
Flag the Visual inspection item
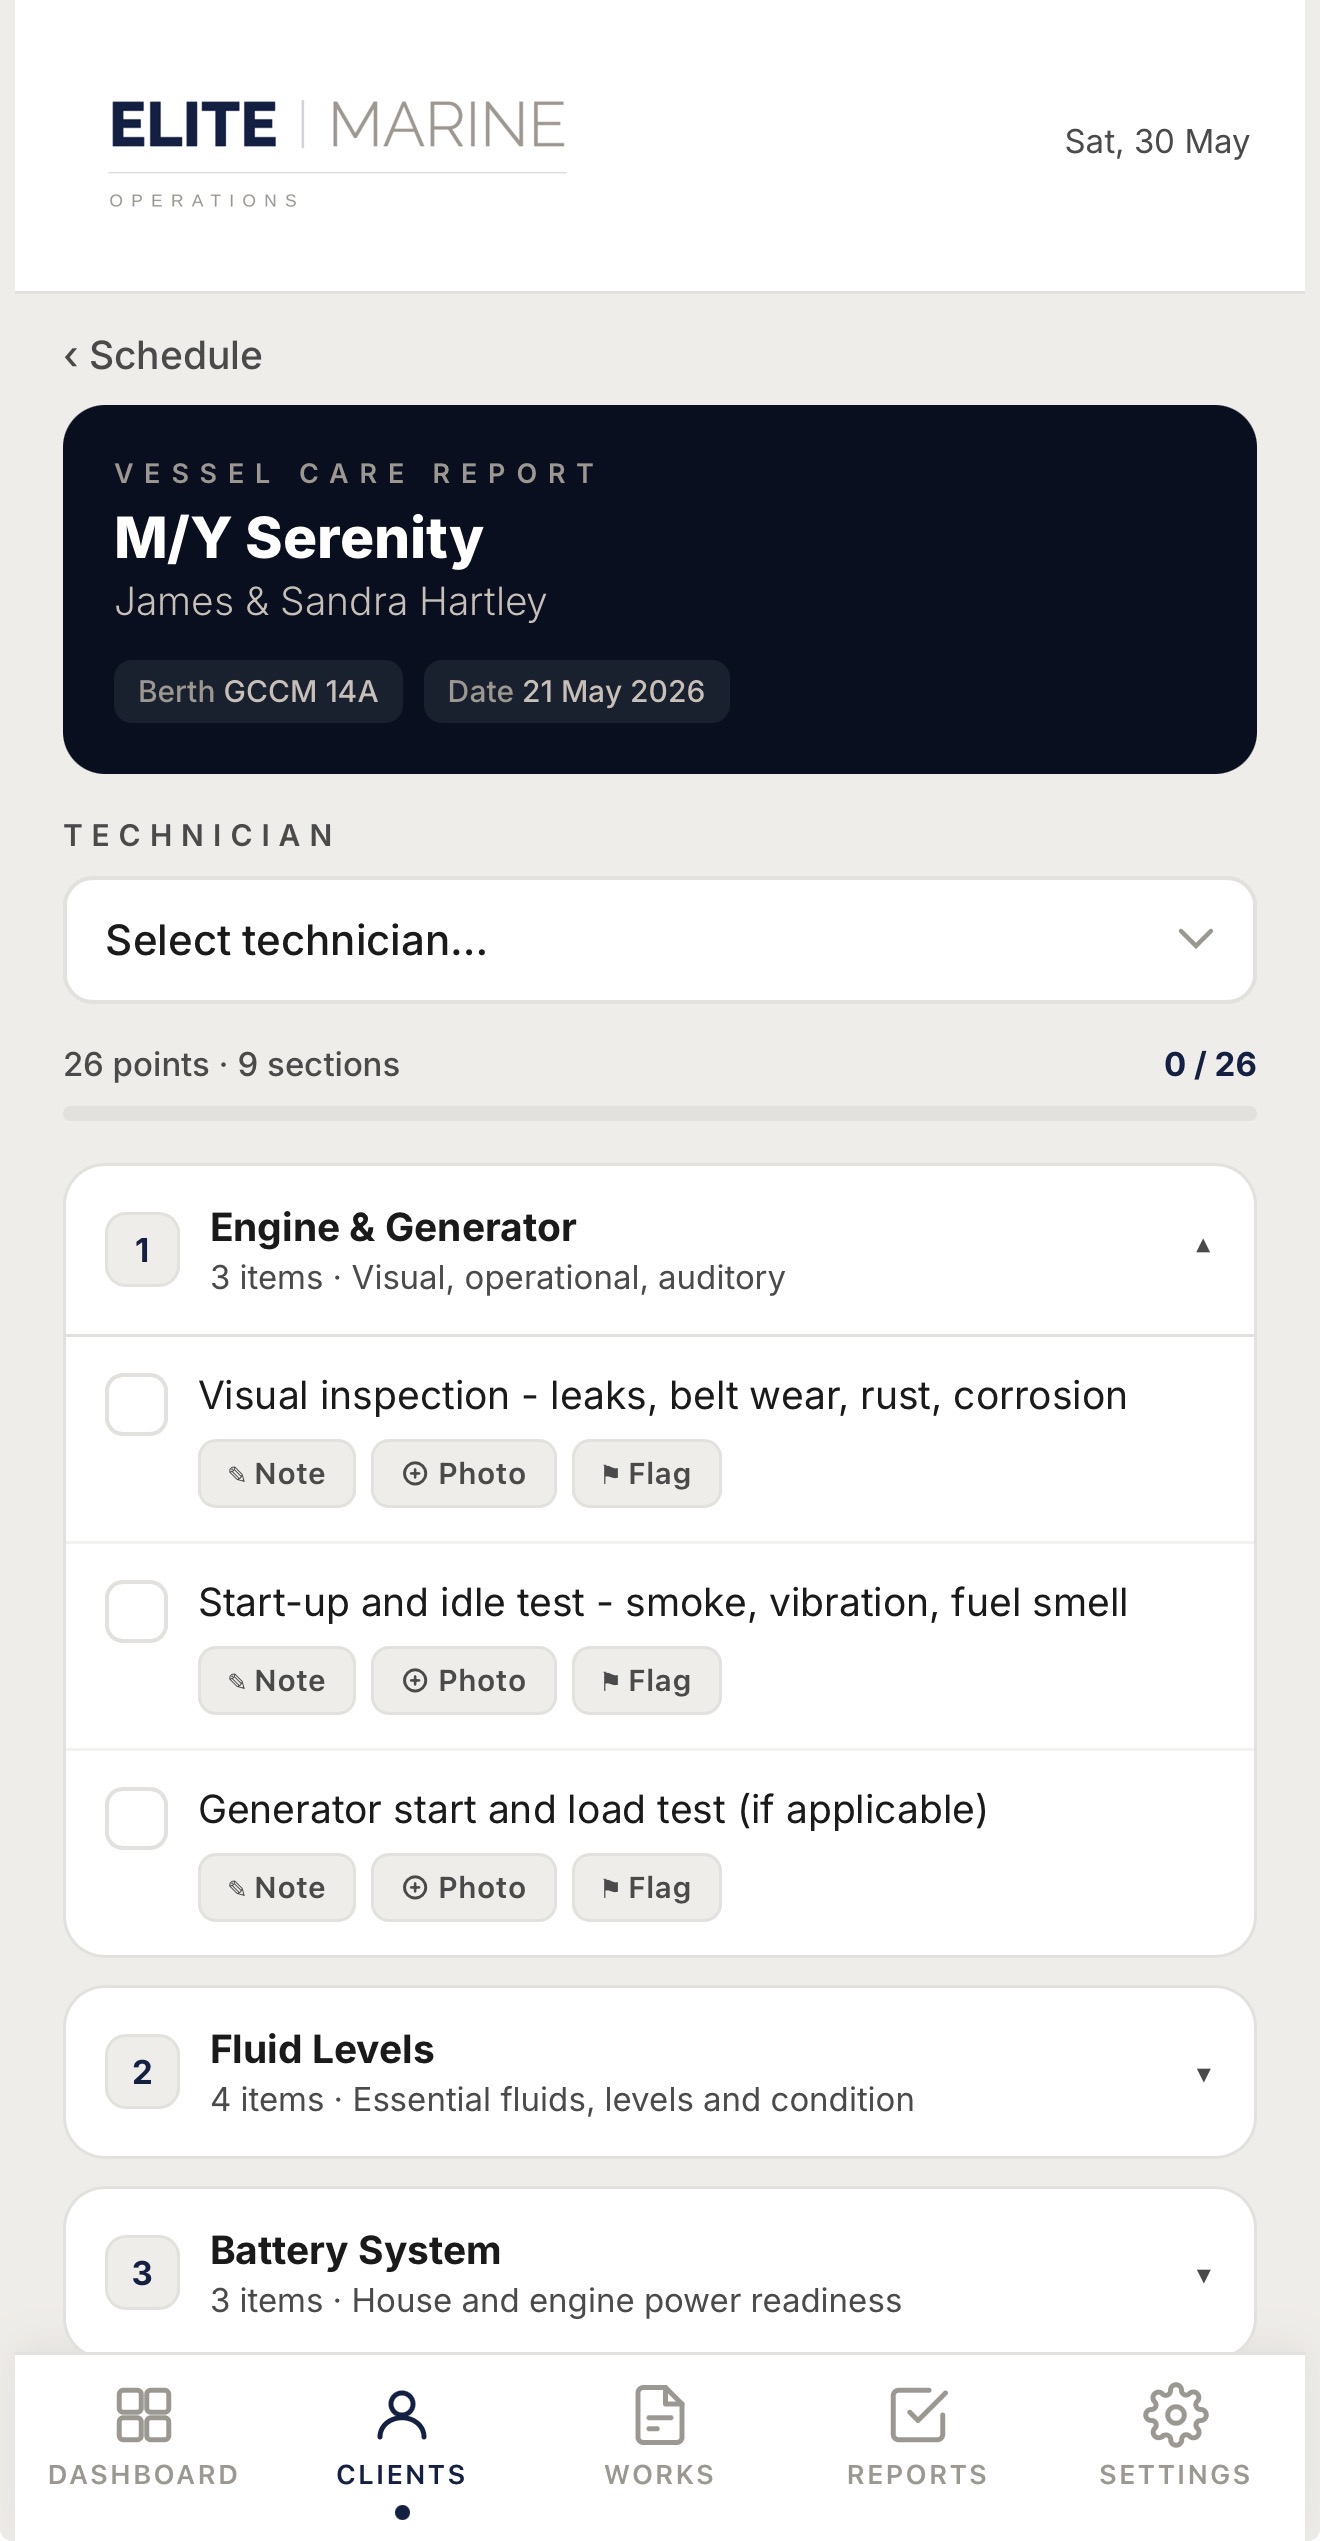[646, 1473]
